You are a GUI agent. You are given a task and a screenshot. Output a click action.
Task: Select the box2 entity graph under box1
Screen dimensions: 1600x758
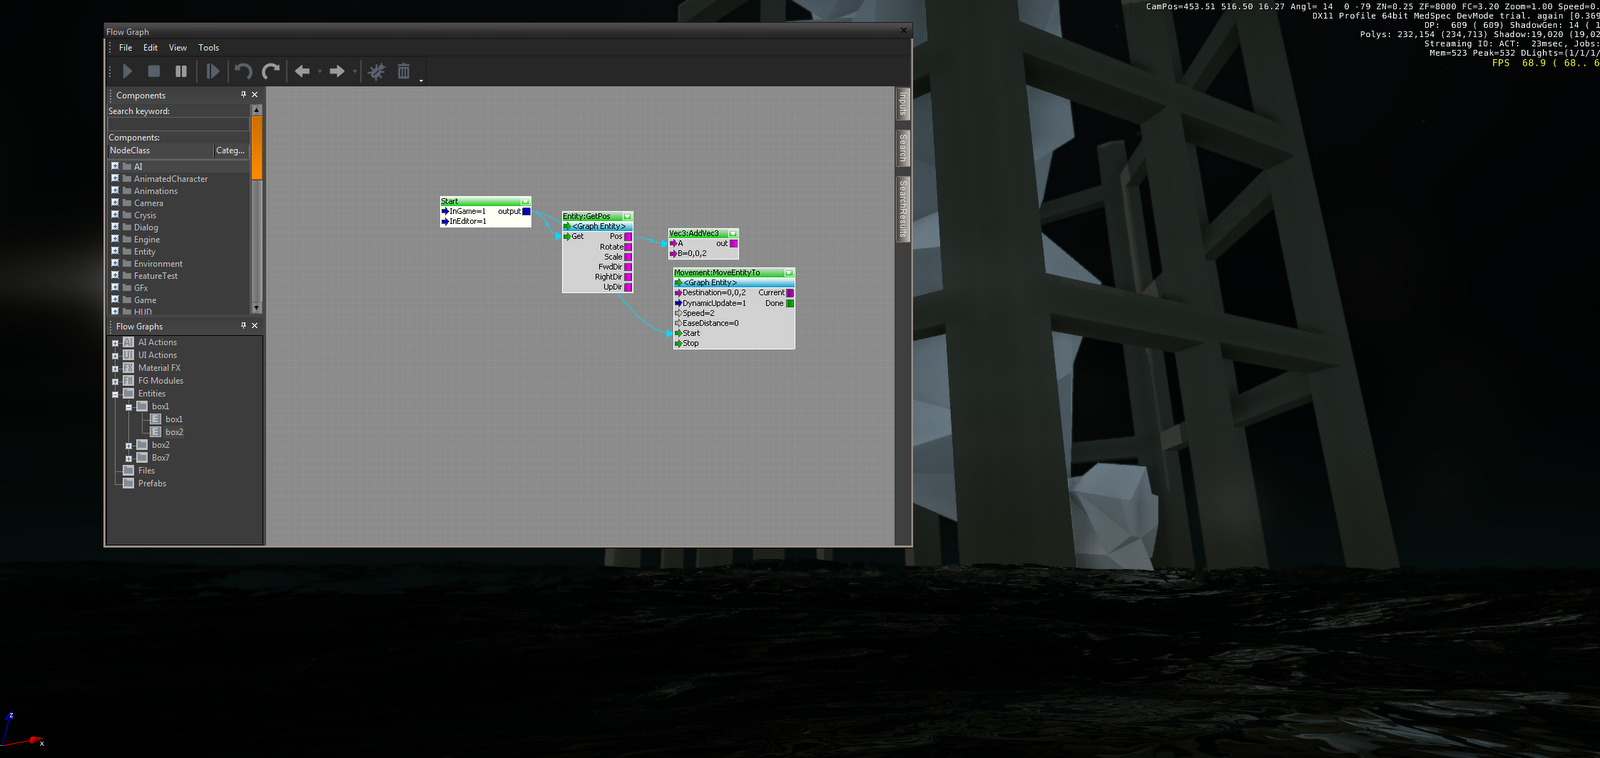pyautogui.click(x=174, y=433)
